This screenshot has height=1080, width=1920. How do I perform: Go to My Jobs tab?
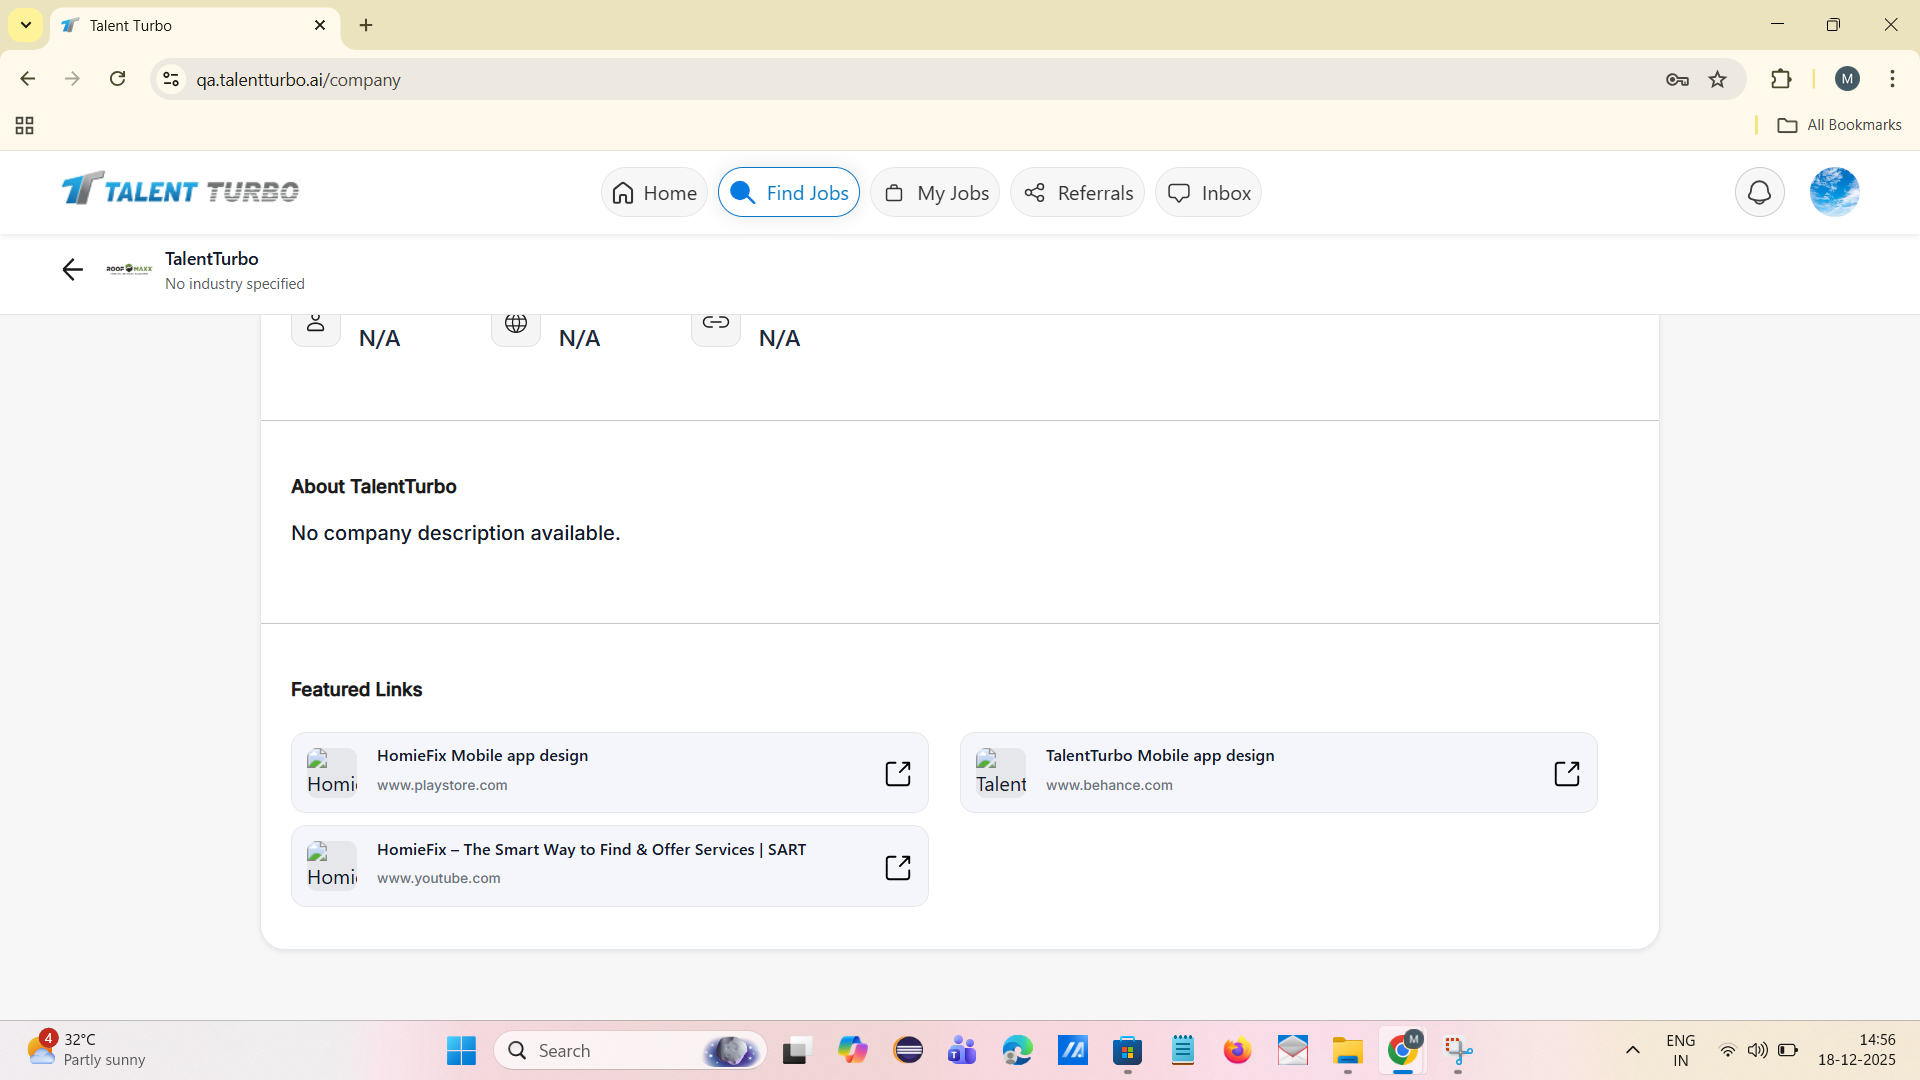point(936,193)
